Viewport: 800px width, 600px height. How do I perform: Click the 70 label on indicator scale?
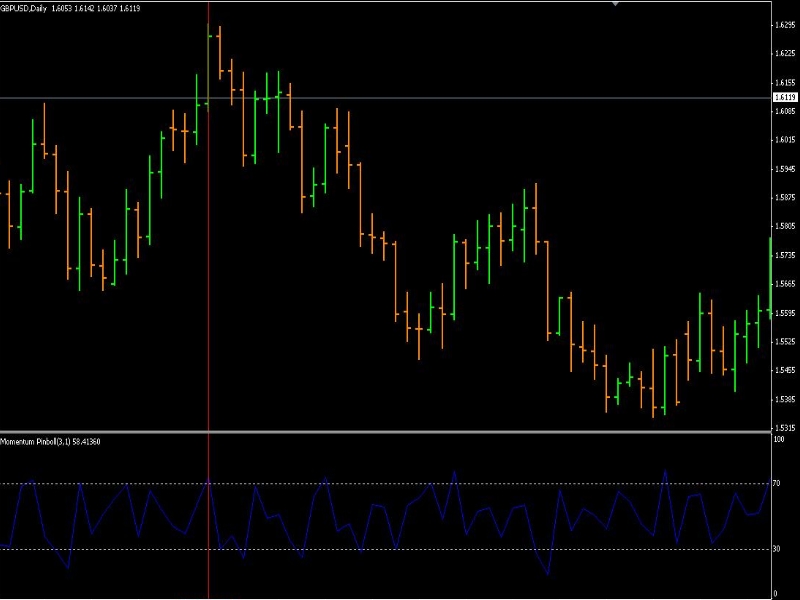(x=778, y=484)
